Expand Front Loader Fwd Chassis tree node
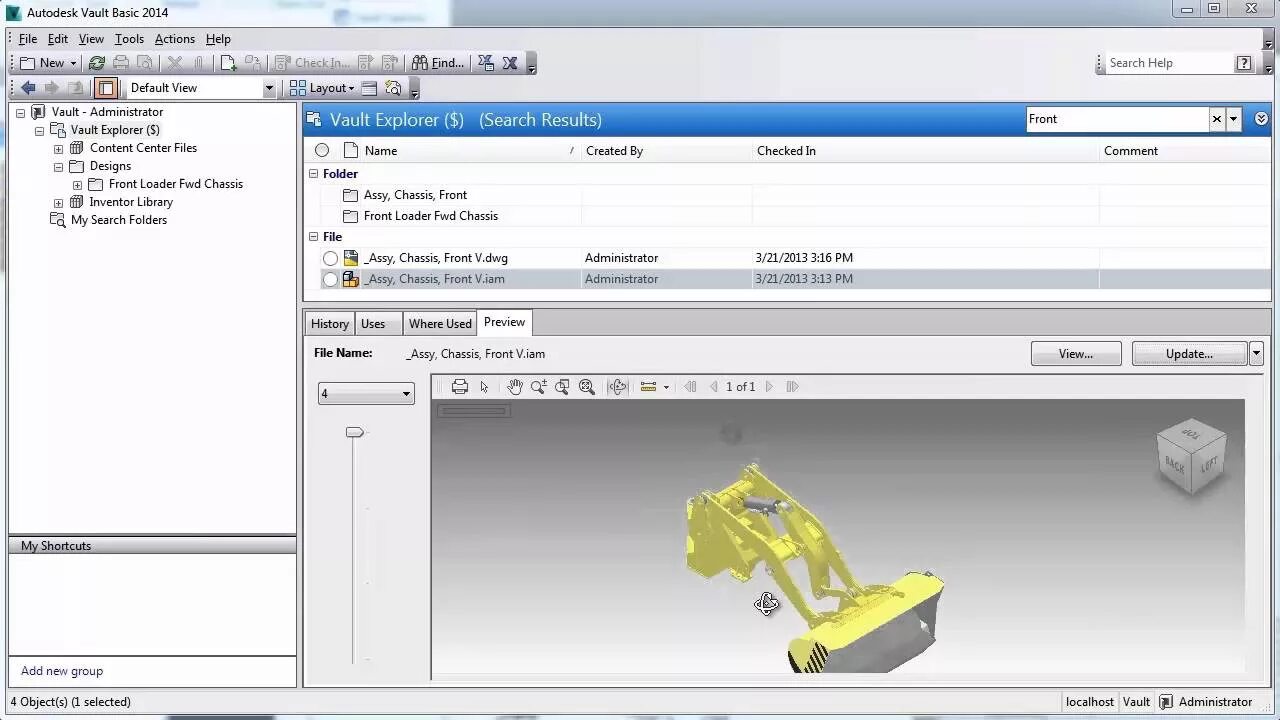Viewport: 1280px width, 720px height. coord(78,185)
